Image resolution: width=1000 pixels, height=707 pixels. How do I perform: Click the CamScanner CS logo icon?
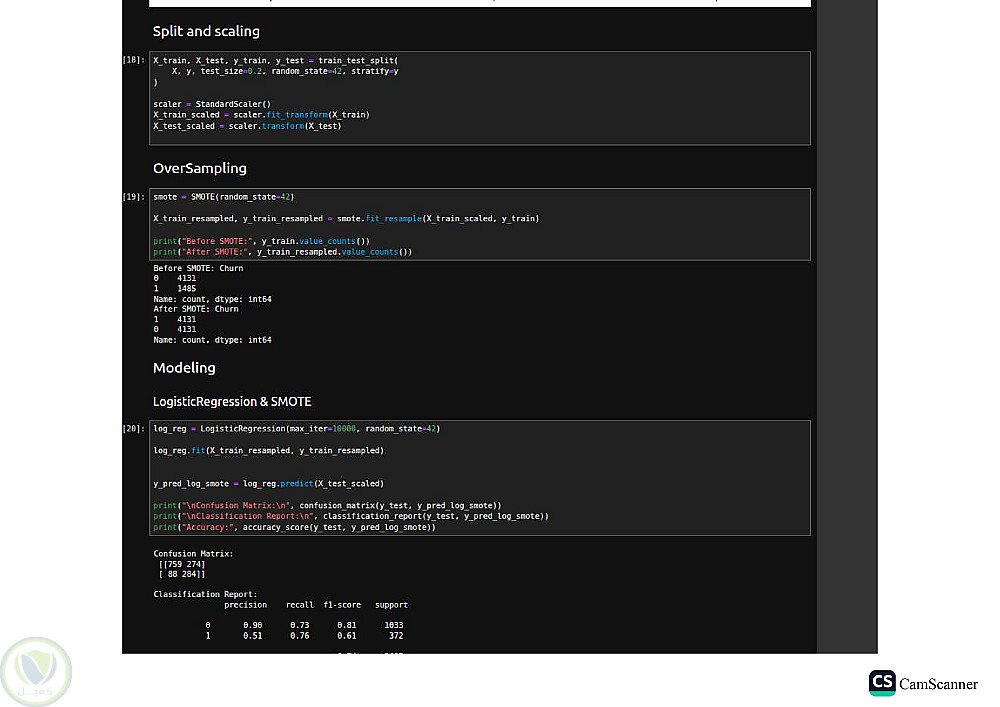(x=882, y=683)
